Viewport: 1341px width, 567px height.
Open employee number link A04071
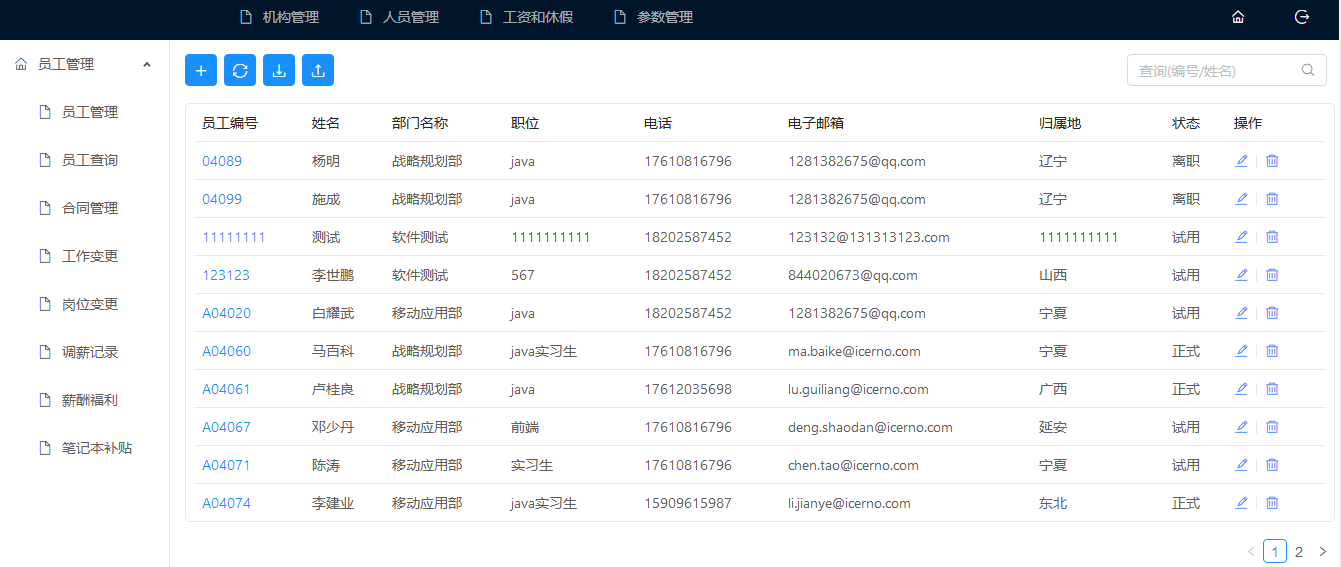coord(227,465)
